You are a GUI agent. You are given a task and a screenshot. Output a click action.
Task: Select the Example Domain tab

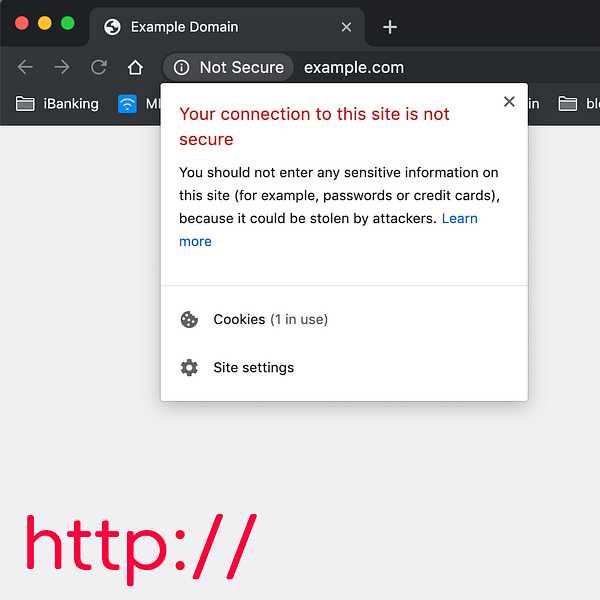227,27
